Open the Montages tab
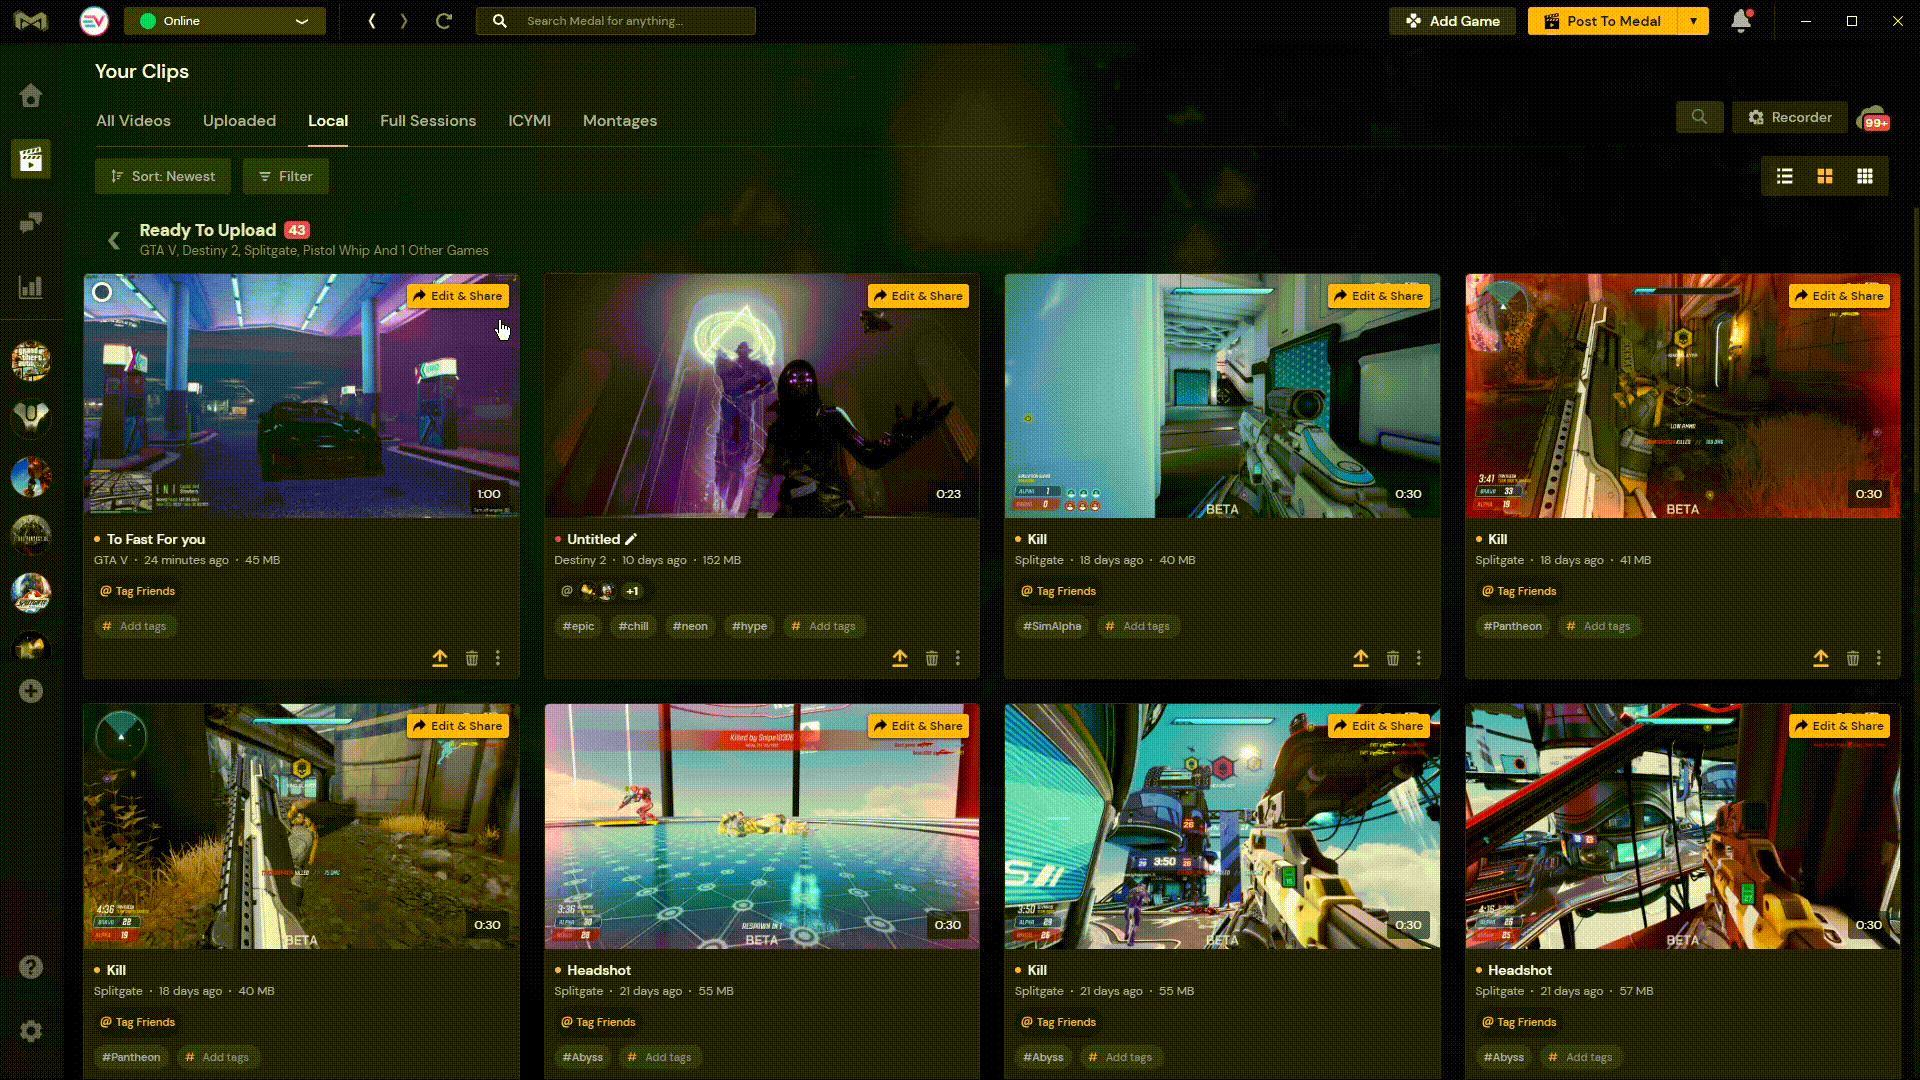 tap(619, 121)
